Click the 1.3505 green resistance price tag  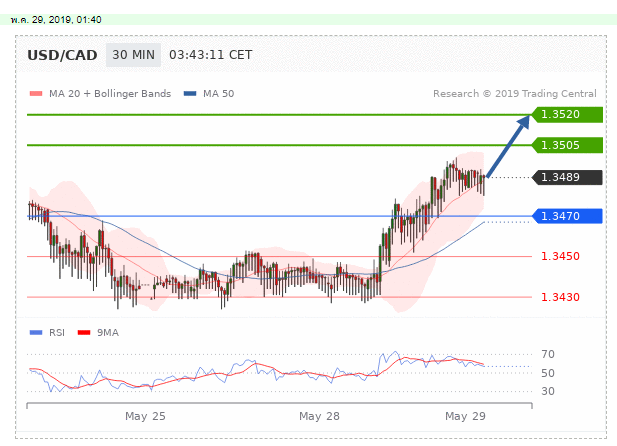click(x=567, y=145)
